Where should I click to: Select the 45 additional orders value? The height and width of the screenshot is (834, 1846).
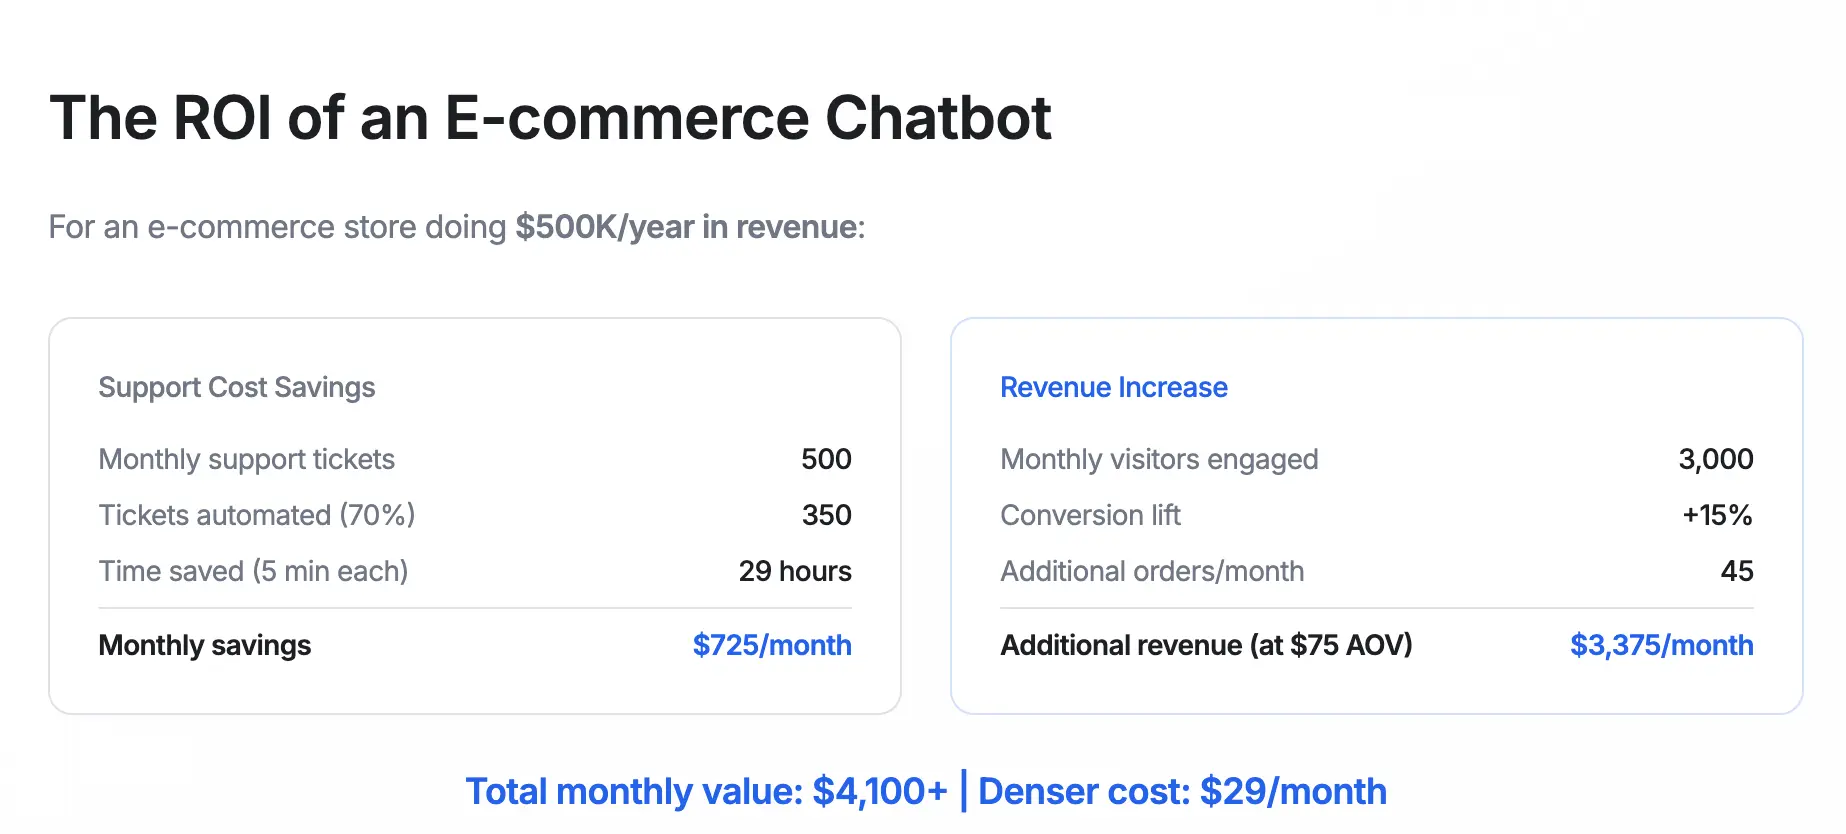point(1737,571)
